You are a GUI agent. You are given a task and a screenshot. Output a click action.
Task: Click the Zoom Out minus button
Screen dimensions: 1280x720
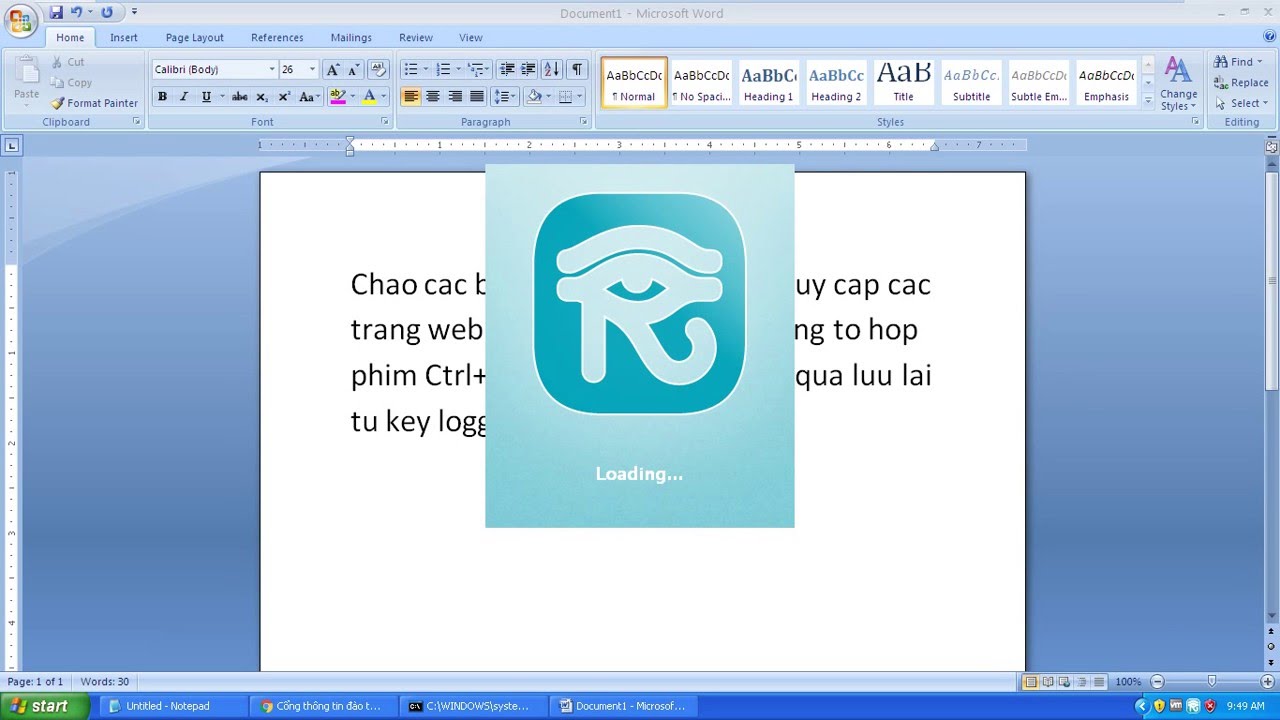tap(1157, 682)
